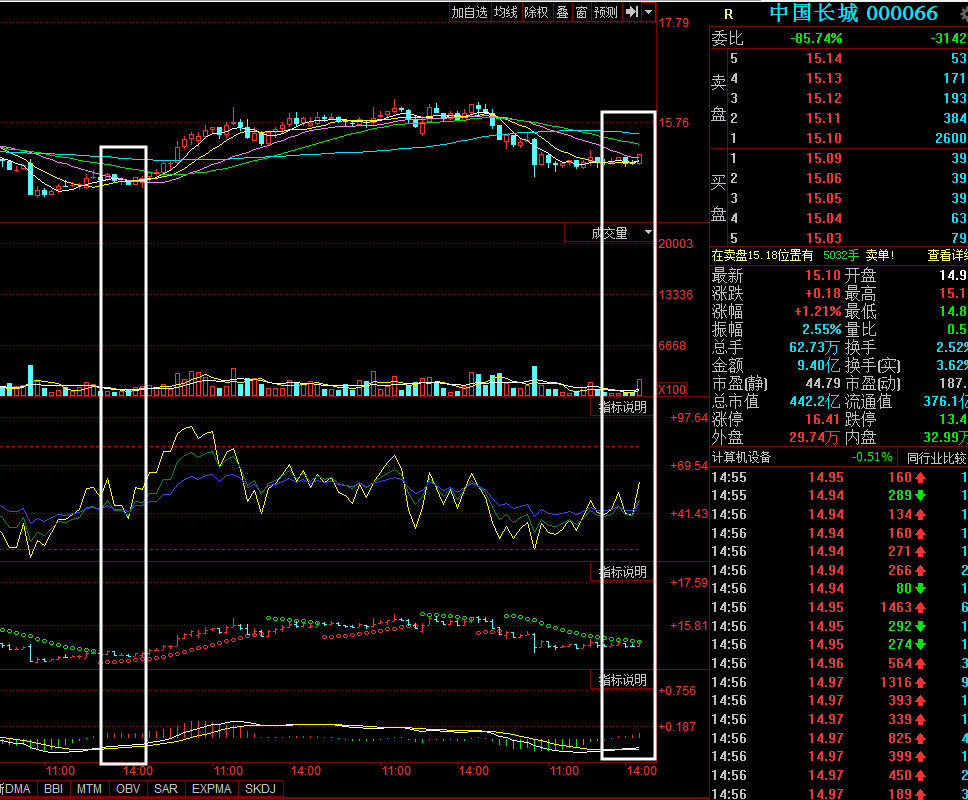
Task: Toggle the 预测 forecast button
Action: tap(606, 12)
